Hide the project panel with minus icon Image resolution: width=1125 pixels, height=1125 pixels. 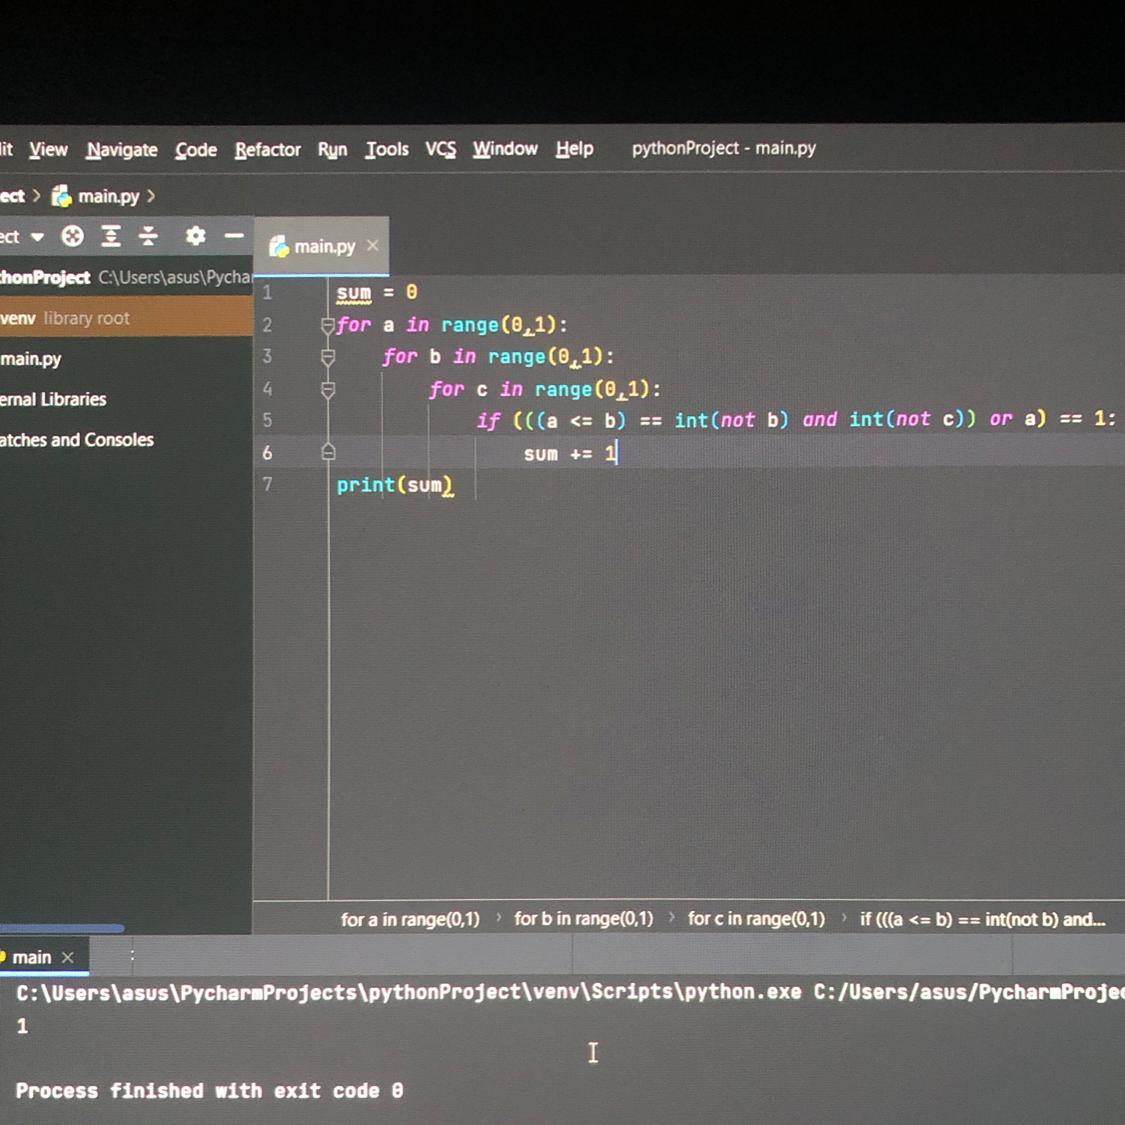tap(234, 235)
